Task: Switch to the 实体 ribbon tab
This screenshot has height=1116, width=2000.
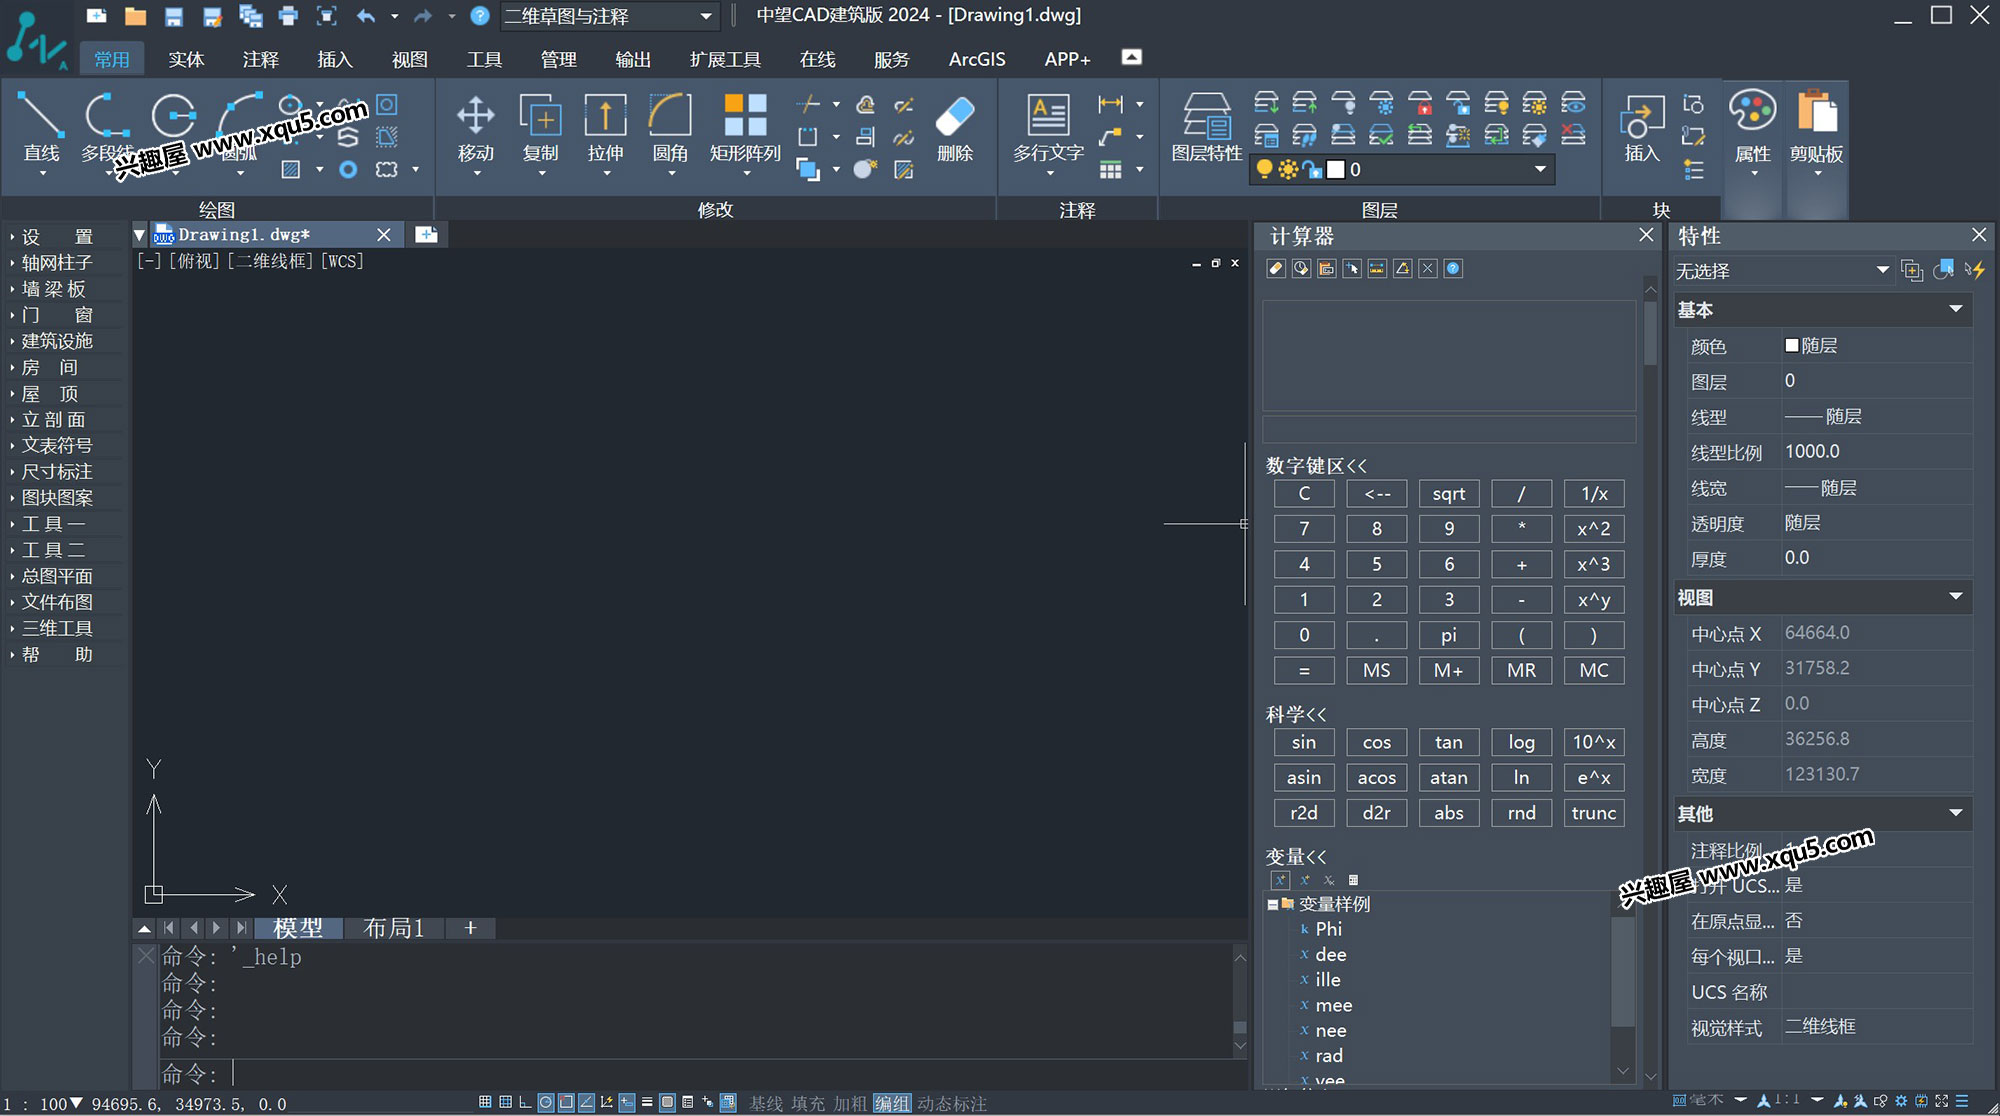Action: (186, 59)
